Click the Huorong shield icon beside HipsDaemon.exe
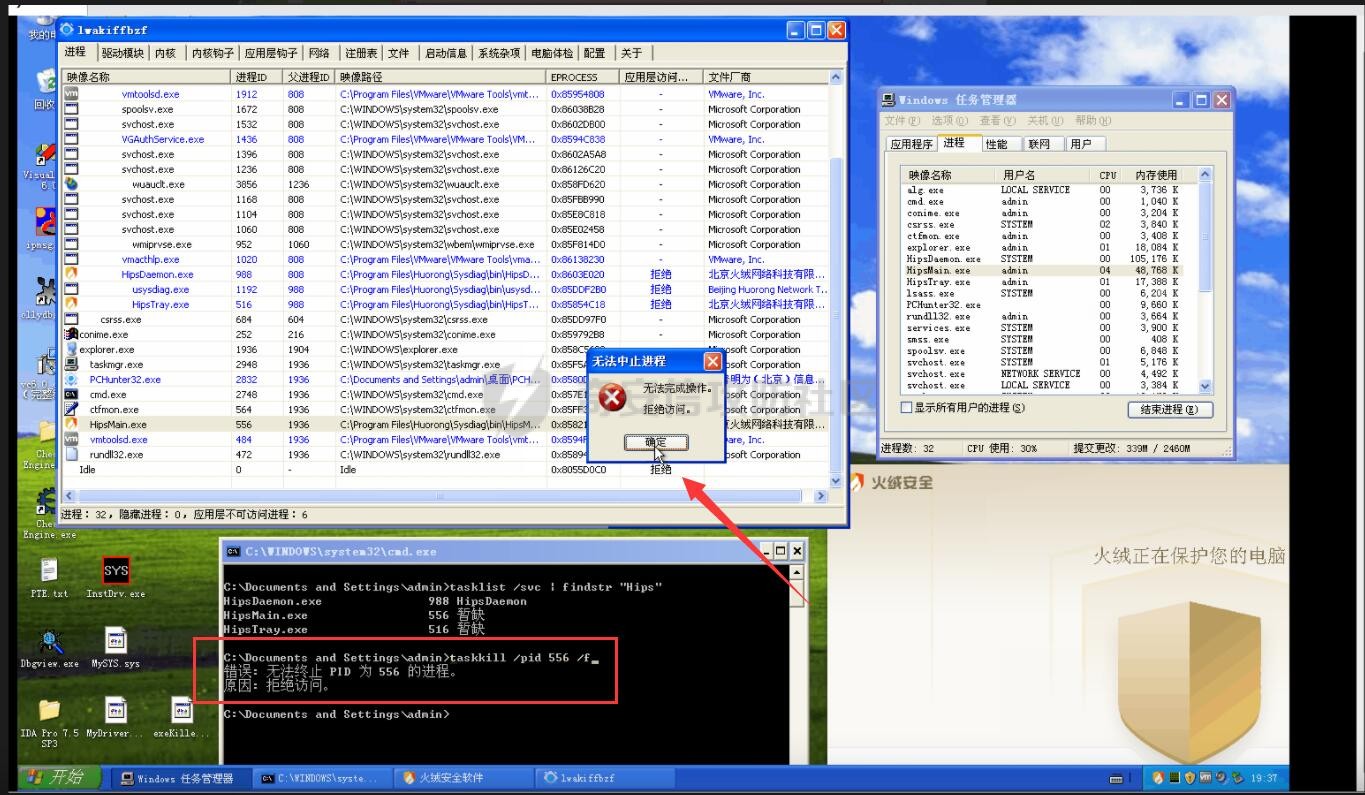Screen dimensions: 1365x795 [x=71, y=274]
